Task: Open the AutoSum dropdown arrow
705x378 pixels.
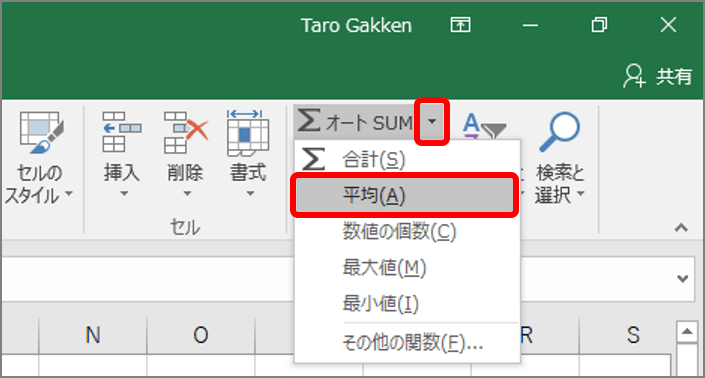Action: click(x=432, y=121)
